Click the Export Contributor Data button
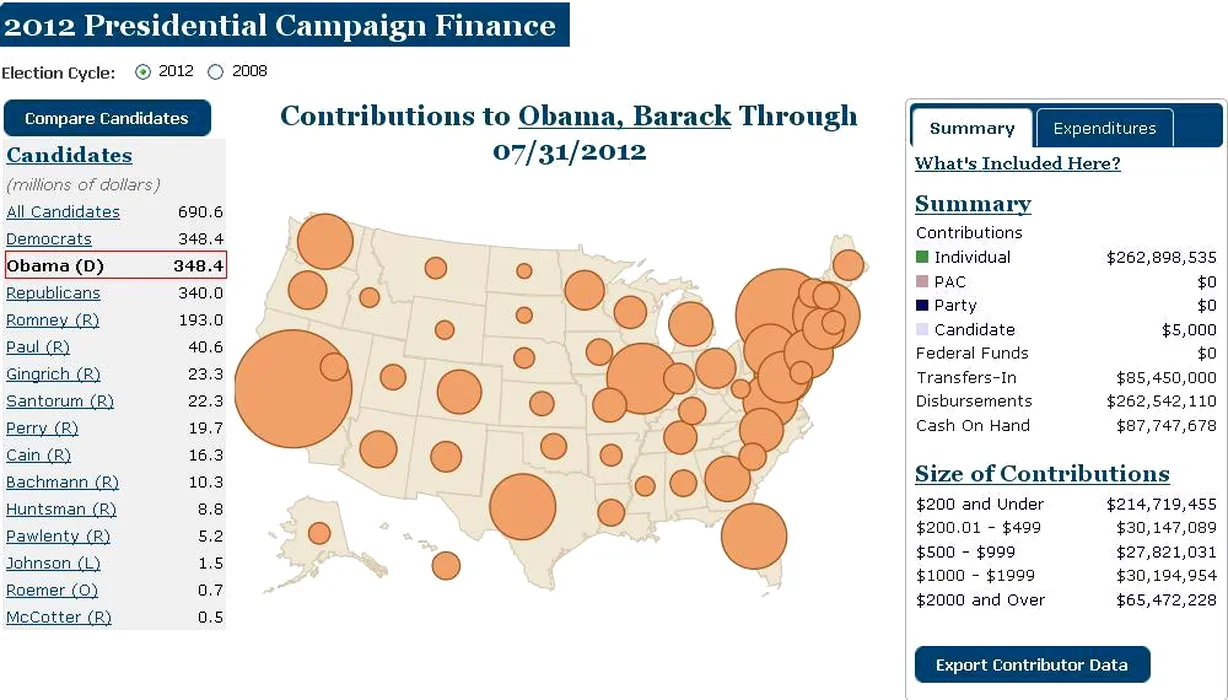 pyautogui.click(x=1031, y=665)
